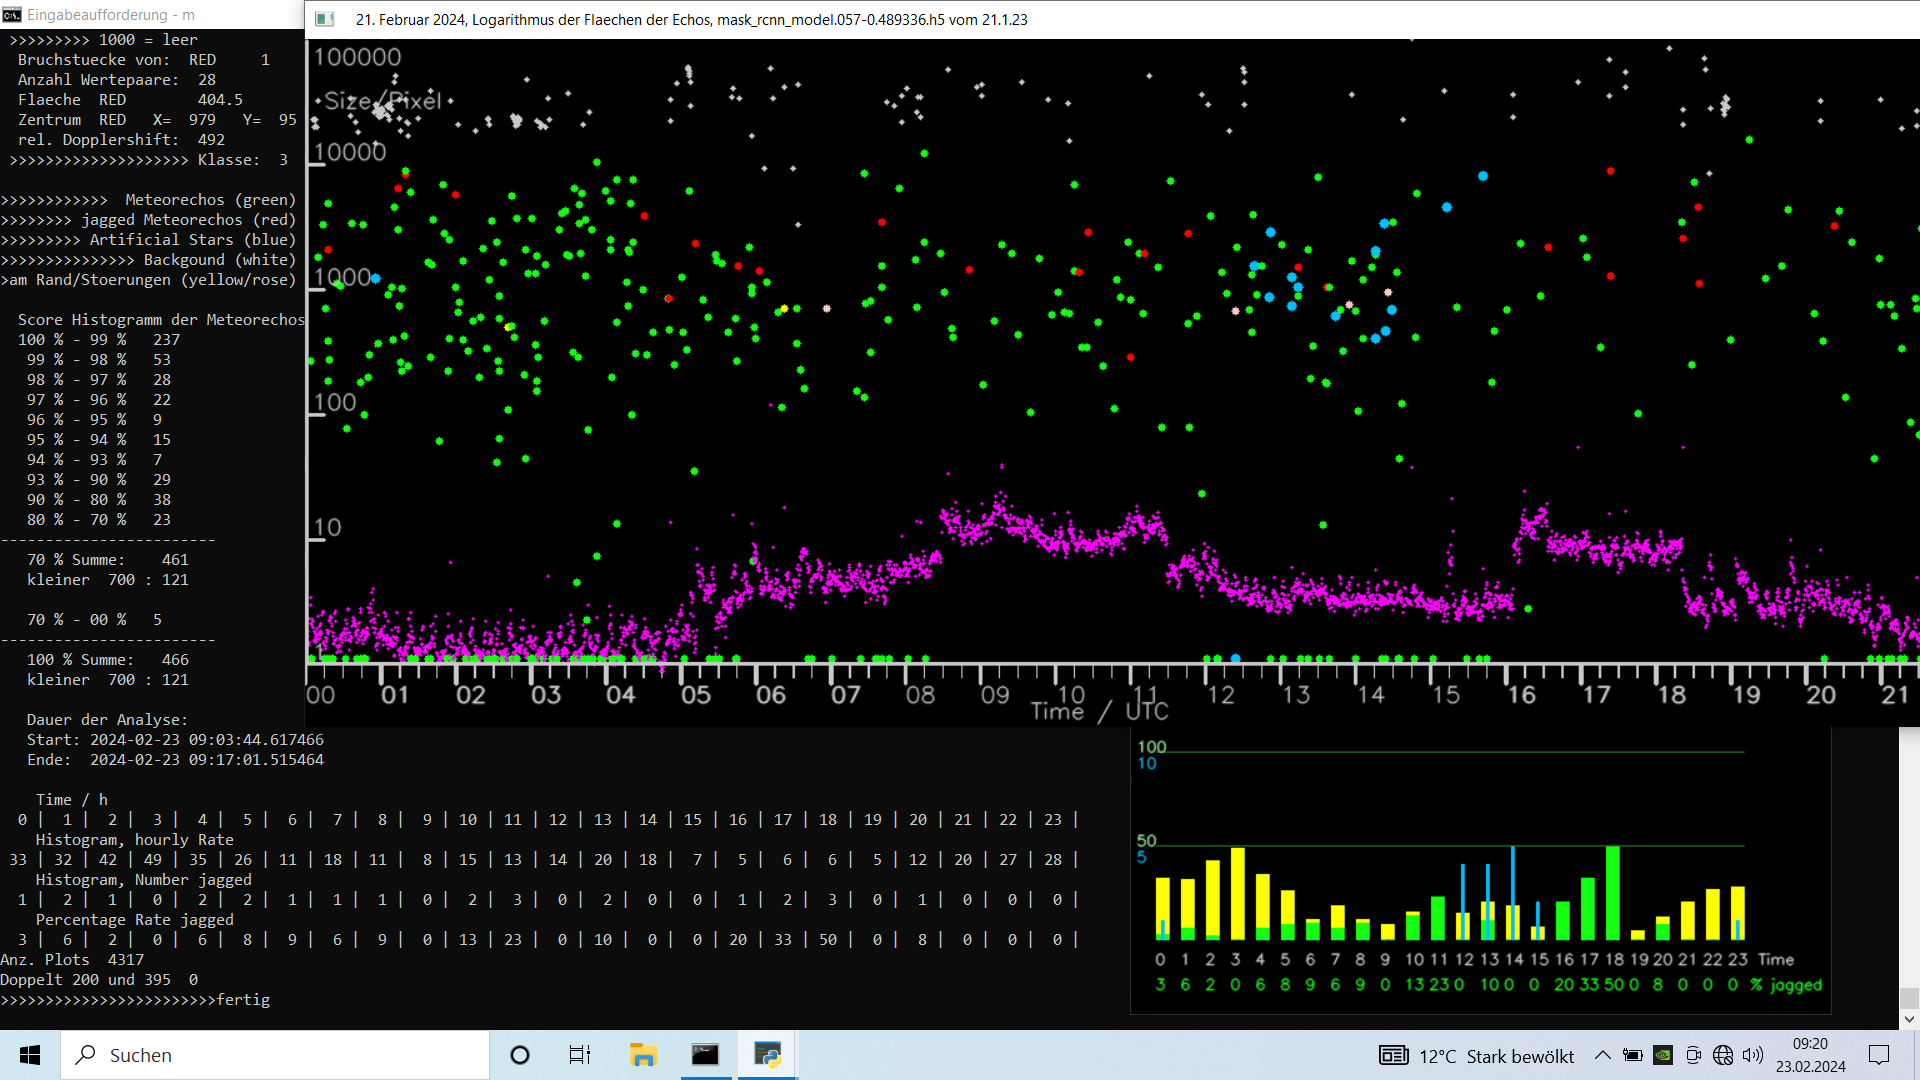Show hidden tray icons with the chevron

click(1602, 1055)
